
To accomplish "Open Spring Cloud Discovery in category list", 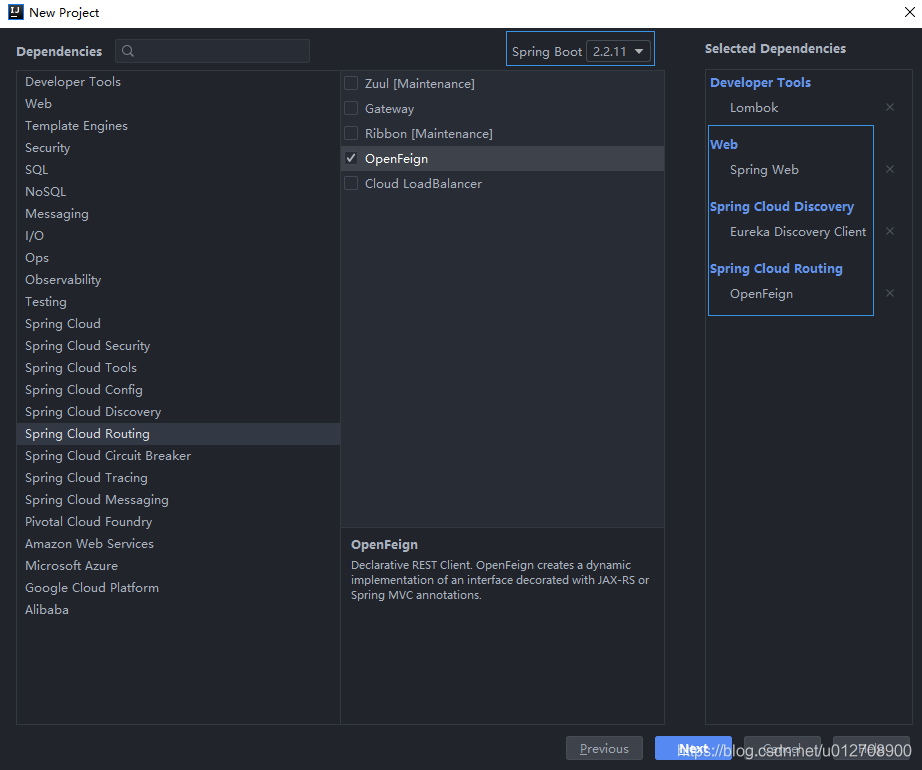I will 178,411.
